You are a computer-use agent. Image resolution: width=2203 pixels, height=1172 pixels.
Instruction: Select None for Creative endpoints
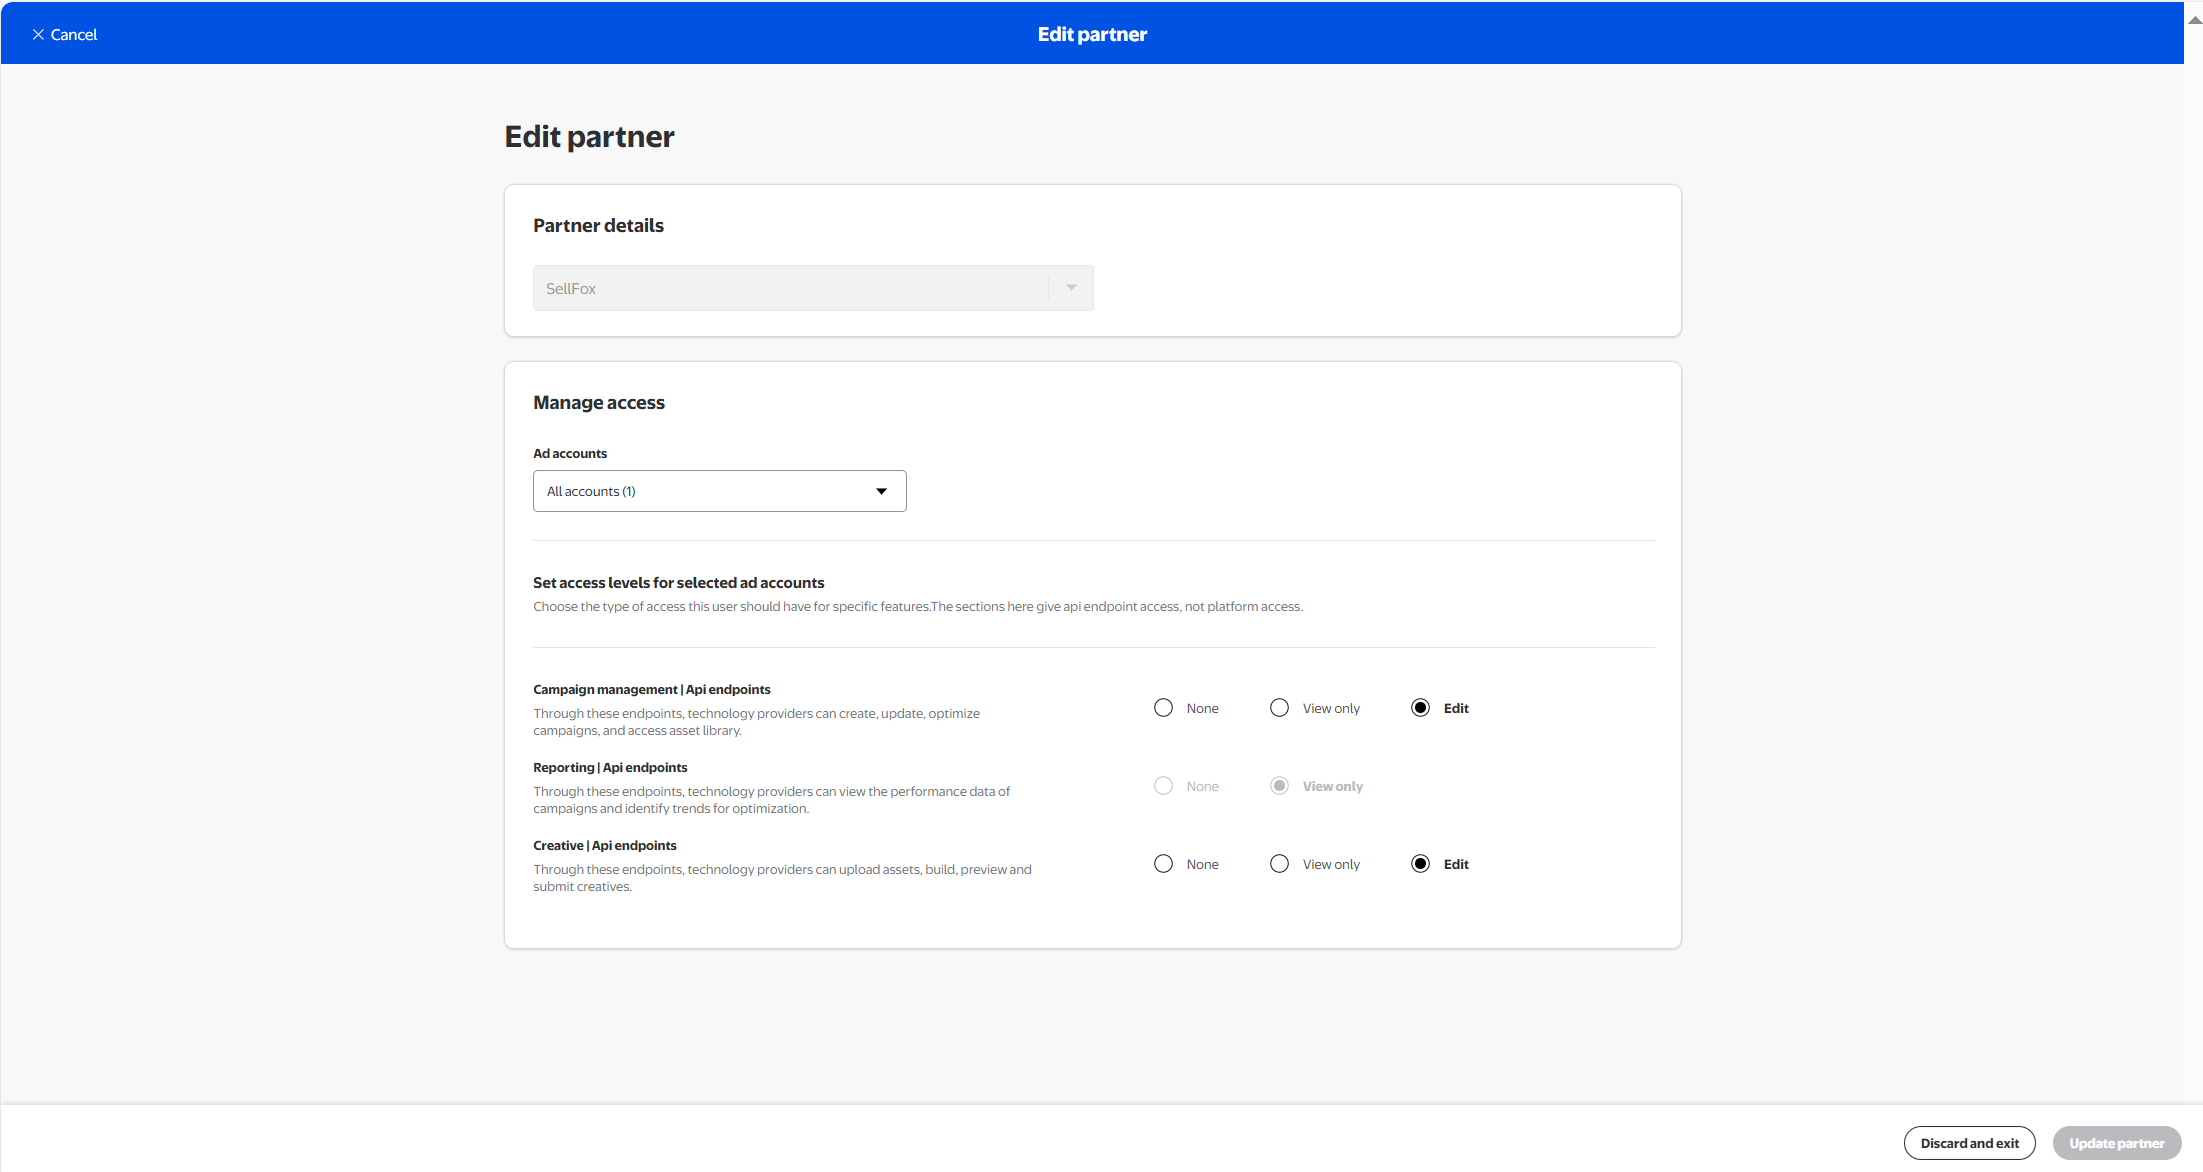coord(1163,864)
